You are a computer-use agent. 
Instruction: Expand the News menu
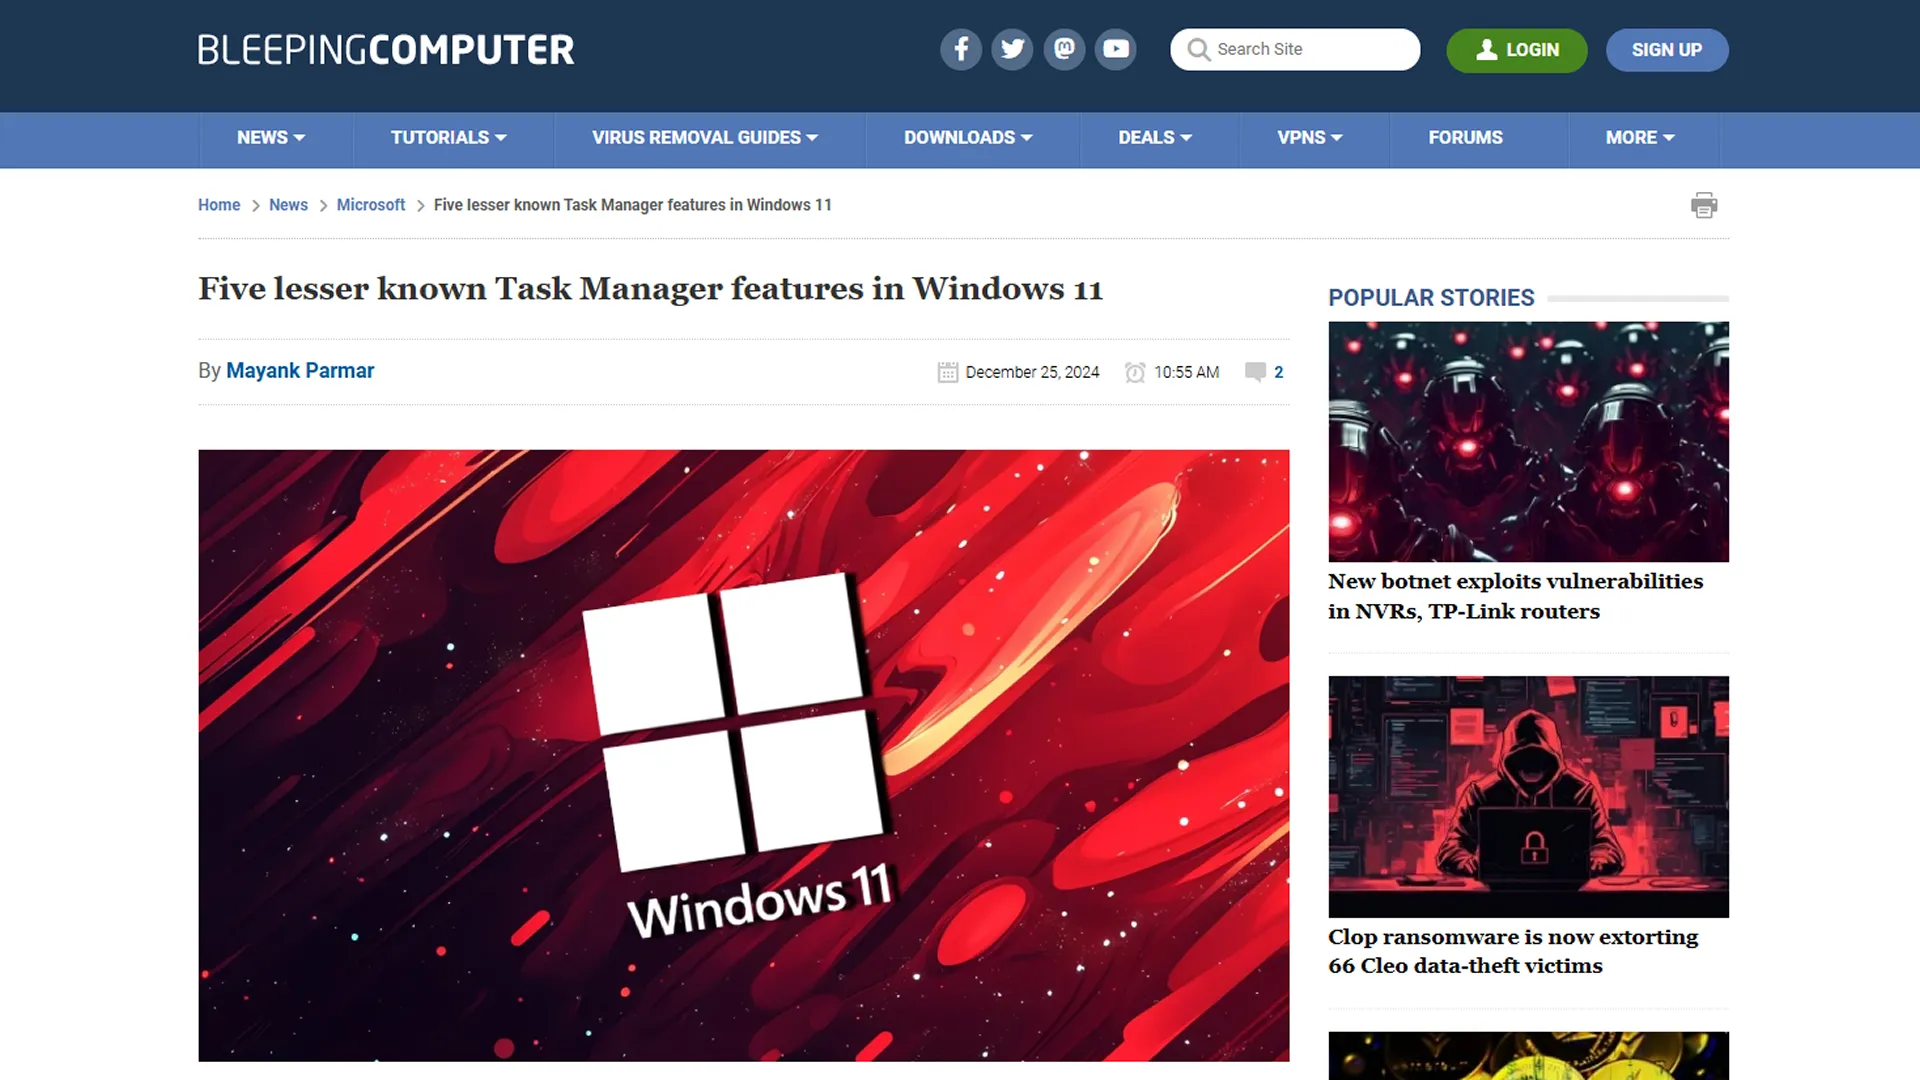click(x=271, y=138)
